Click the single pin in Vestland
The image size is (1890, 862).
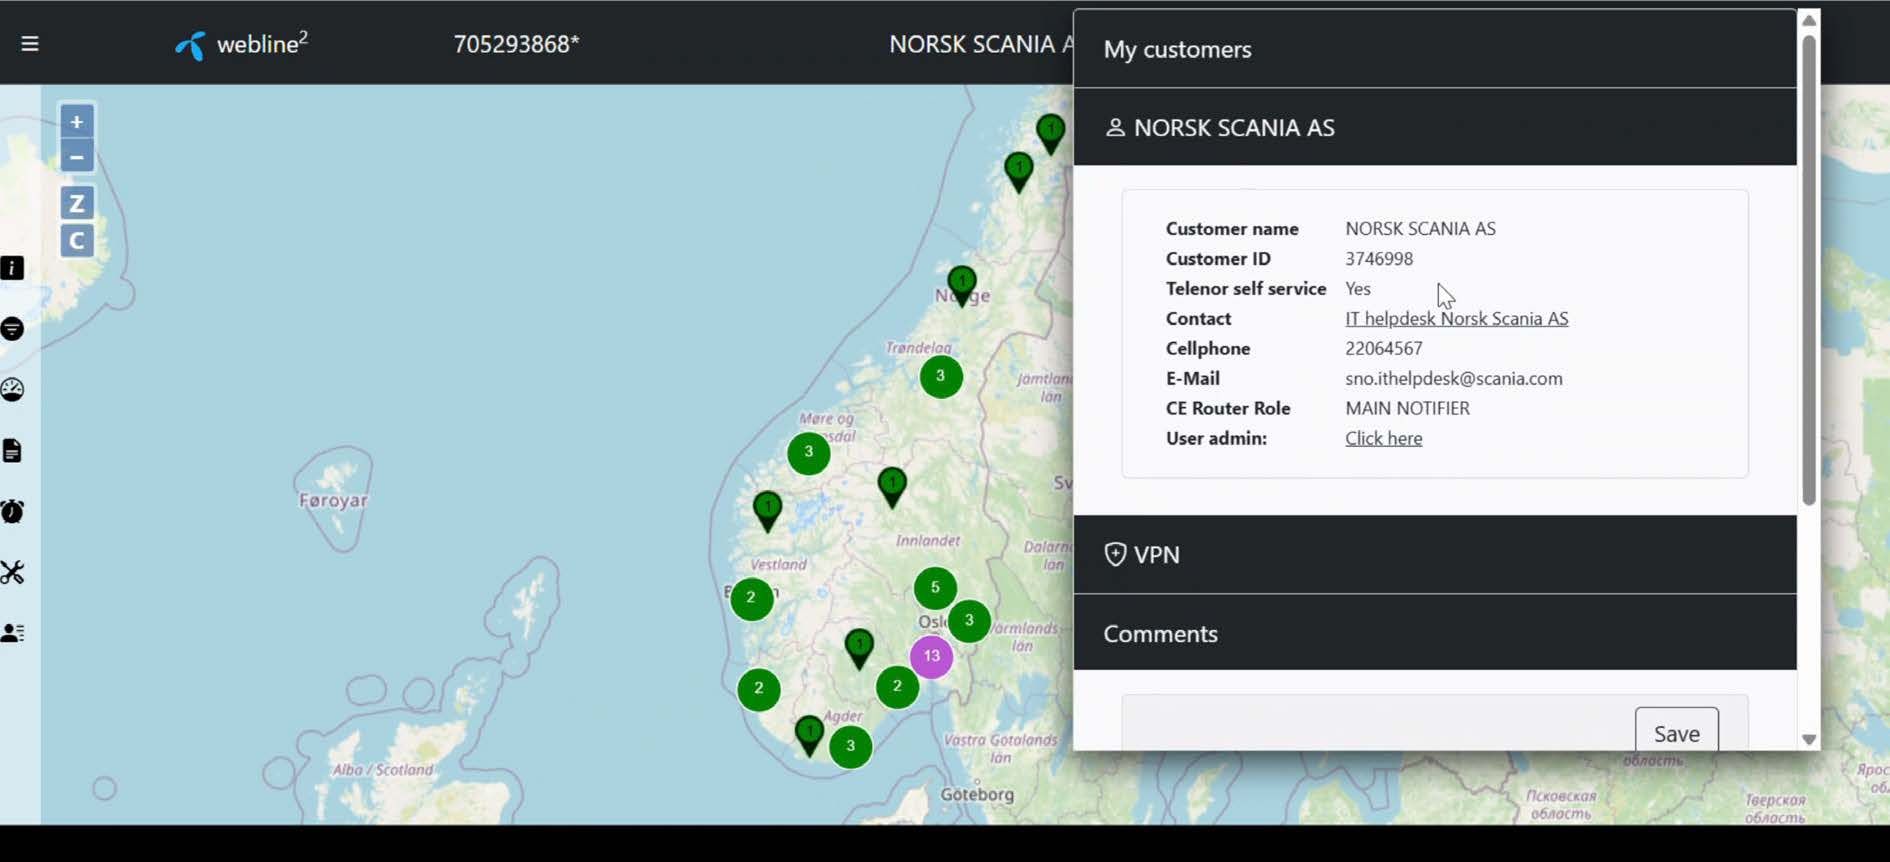[767, 511]
